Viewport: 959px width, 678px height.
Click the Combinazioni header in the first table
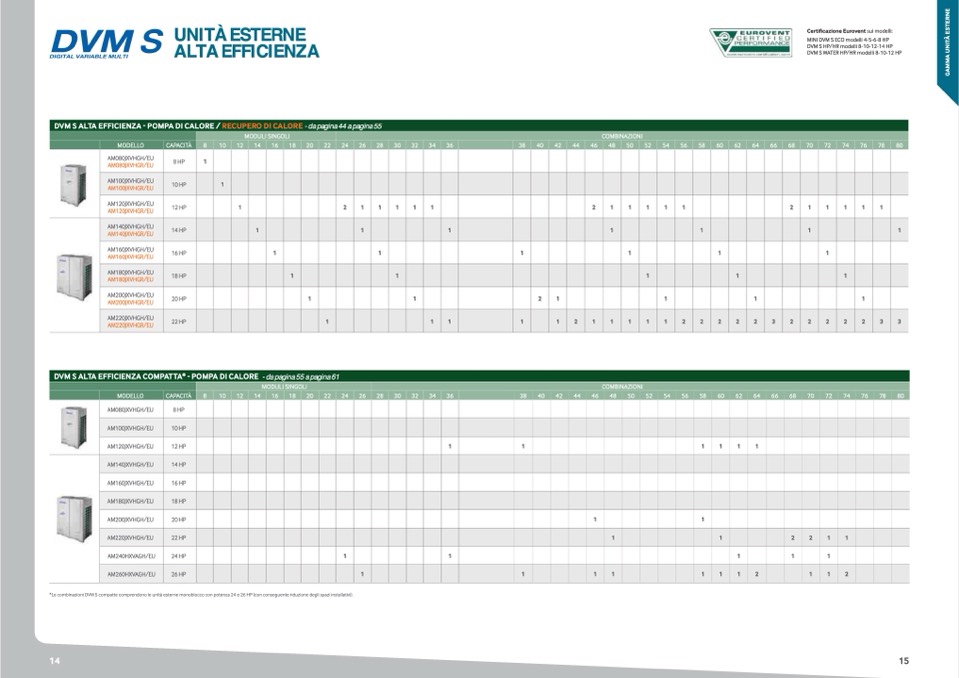point(622,135)
